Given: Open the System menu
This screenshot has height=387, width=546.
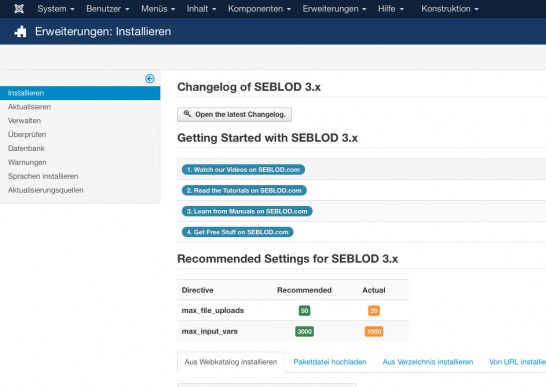Looking at the screenshot, I should point(56,9).
